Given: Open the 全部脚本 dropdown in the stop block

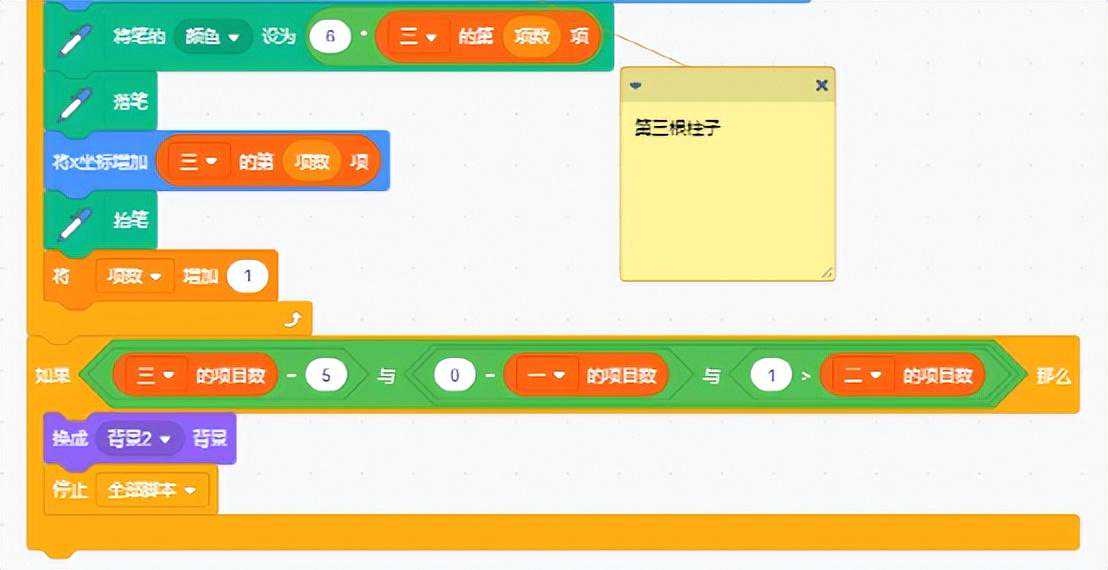Looking at the screenshot, I should (151, 491).
